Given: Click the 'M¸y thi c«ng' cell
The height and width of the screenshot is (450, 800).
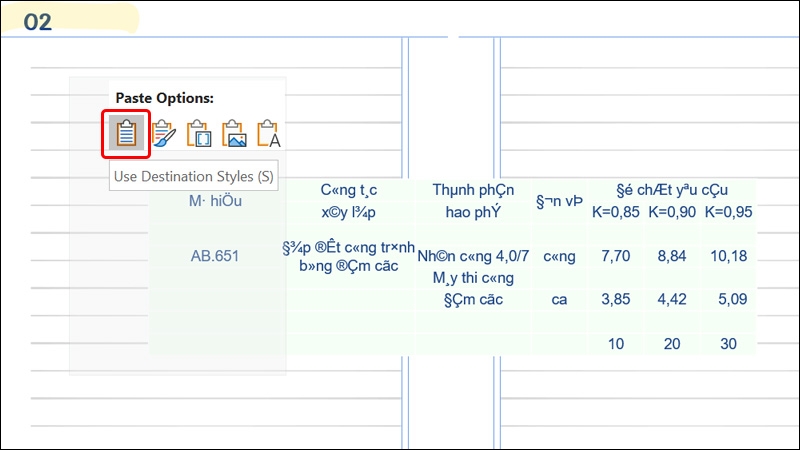Looking at the screenshot, I should 473,278.
